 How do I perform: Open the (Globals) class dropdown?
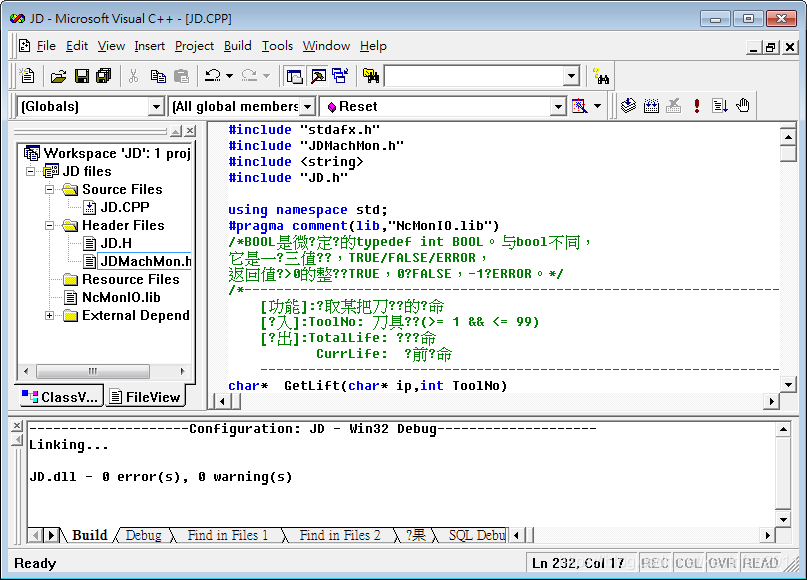coord(156,107)
